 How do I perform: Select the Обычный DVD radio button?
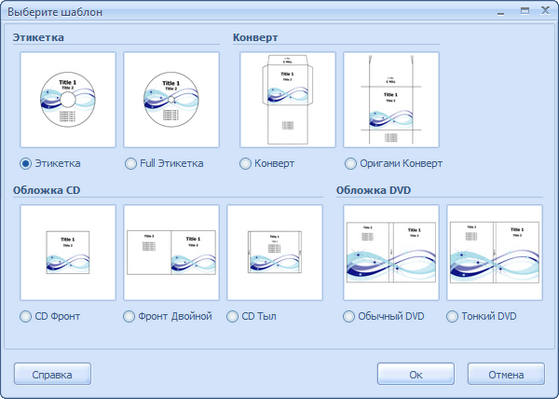[349, 316]
